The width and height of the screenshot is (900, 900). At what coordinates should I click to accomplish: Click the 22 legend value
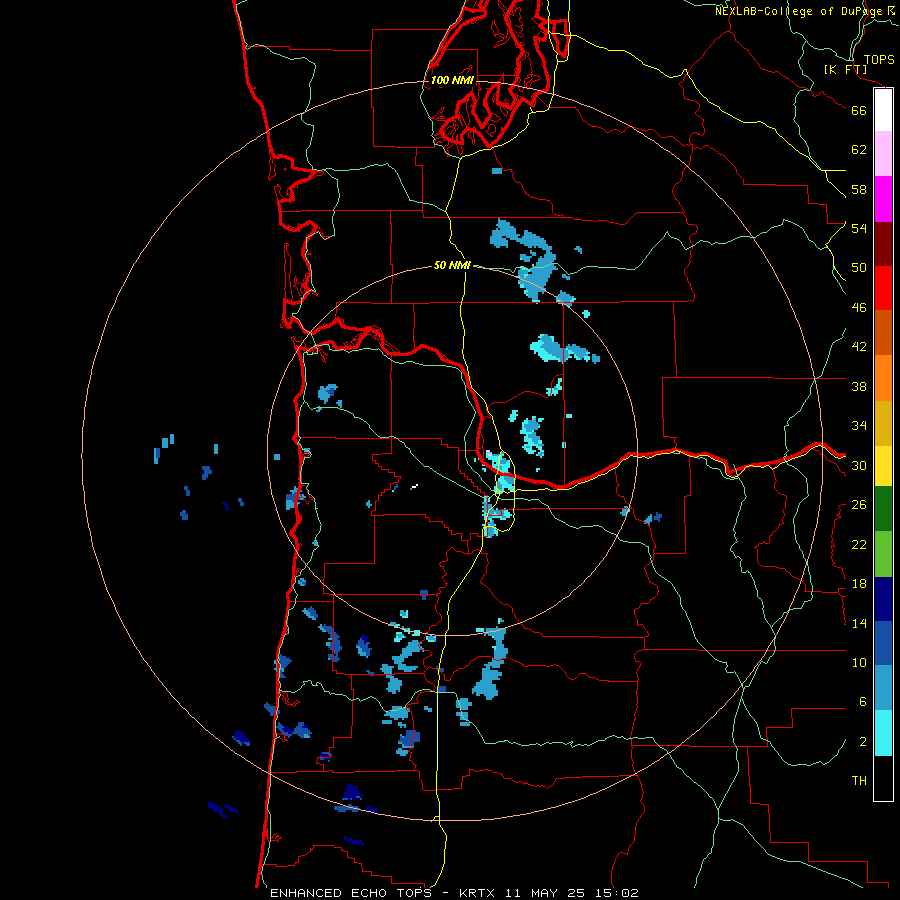(x=859, y=544)
